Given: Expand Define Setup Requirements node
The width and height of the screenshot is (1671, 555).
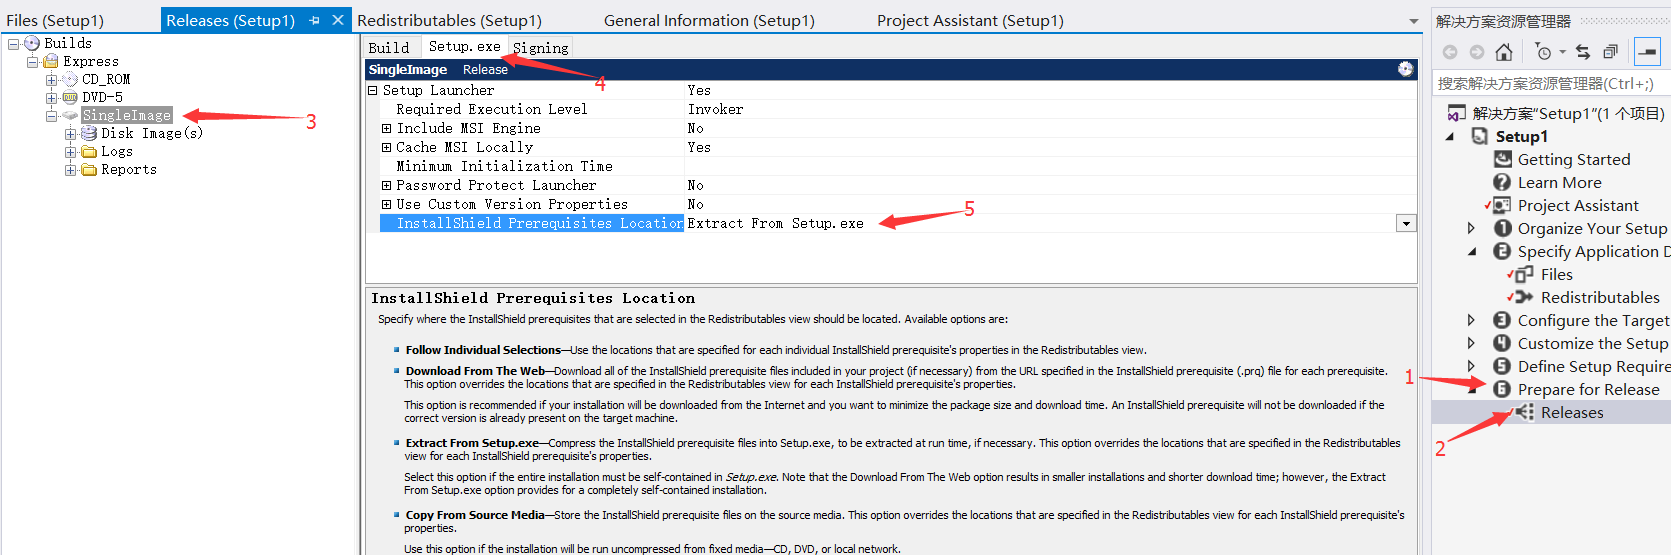Looking at the screenshot, I should pyautogui.click(x=1471, y=366).
